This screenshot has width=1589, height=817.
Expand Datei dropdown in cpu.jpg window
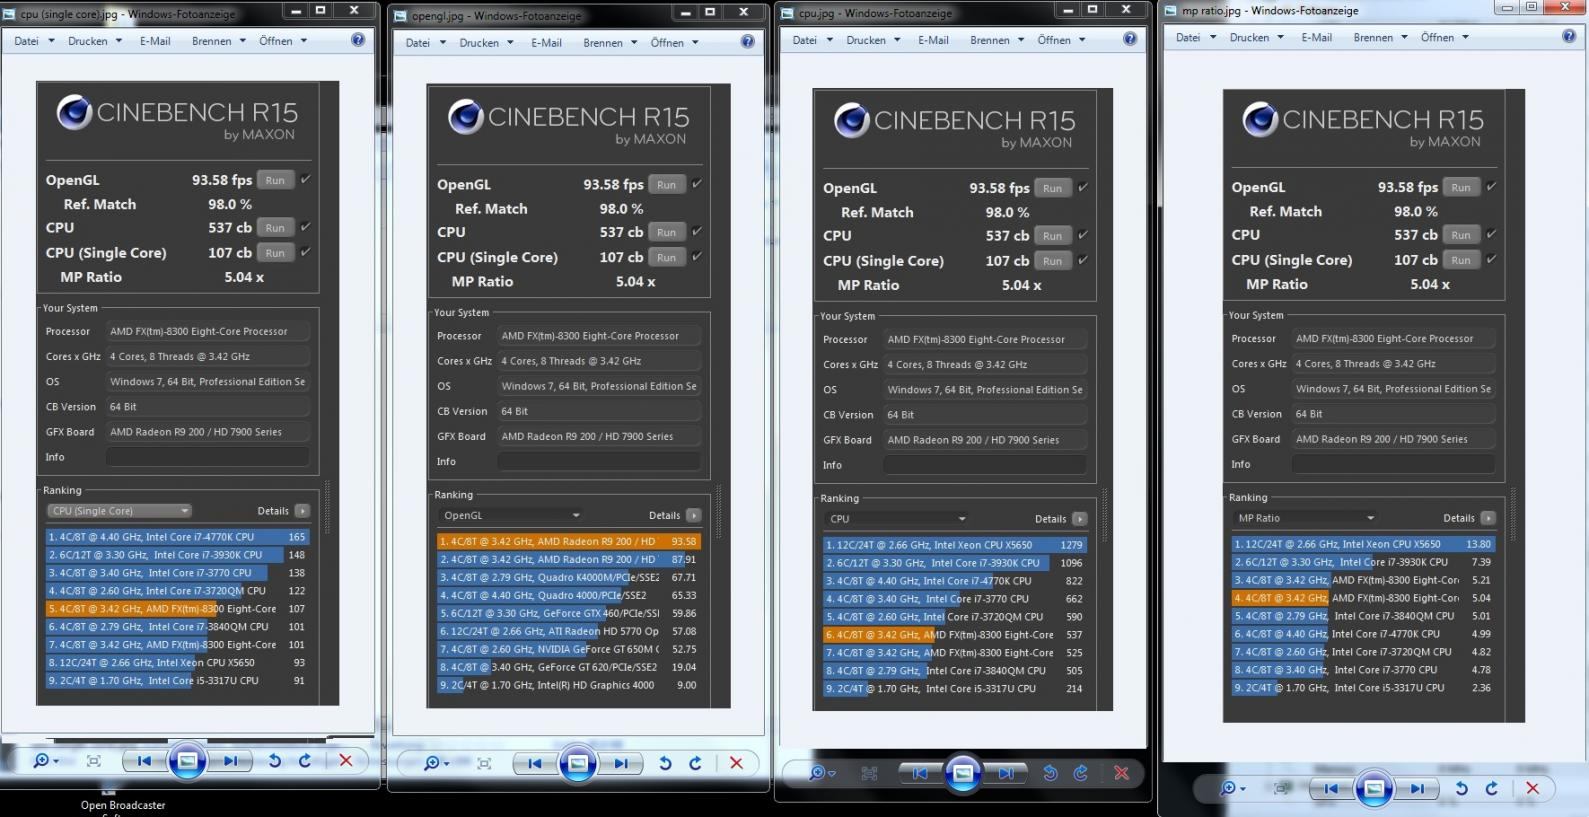click(830, 40)
